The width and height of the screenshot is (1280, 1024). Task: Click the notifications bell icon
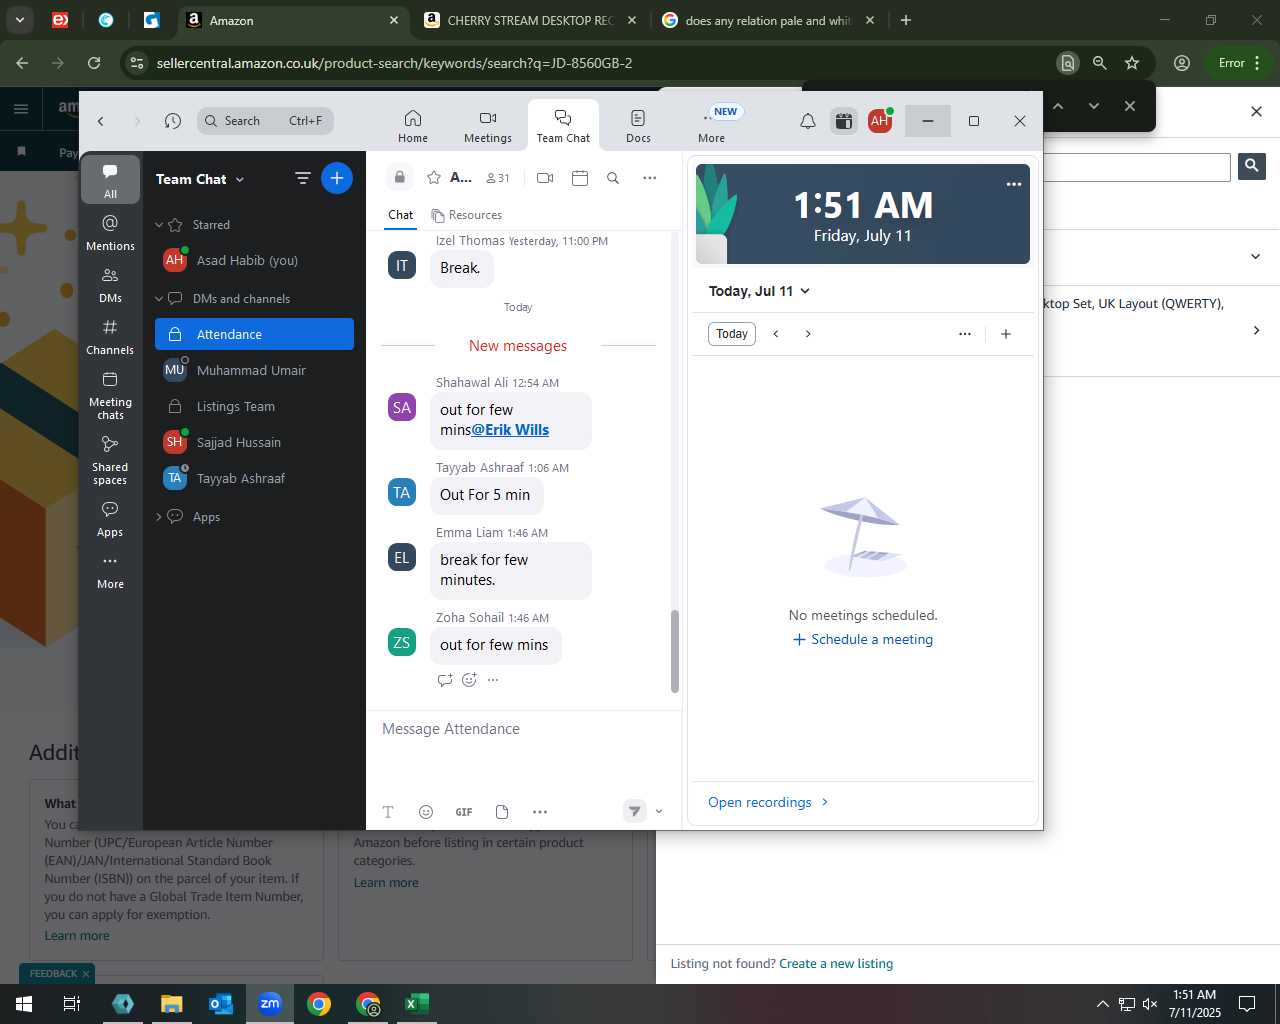[x=807, y=121]
